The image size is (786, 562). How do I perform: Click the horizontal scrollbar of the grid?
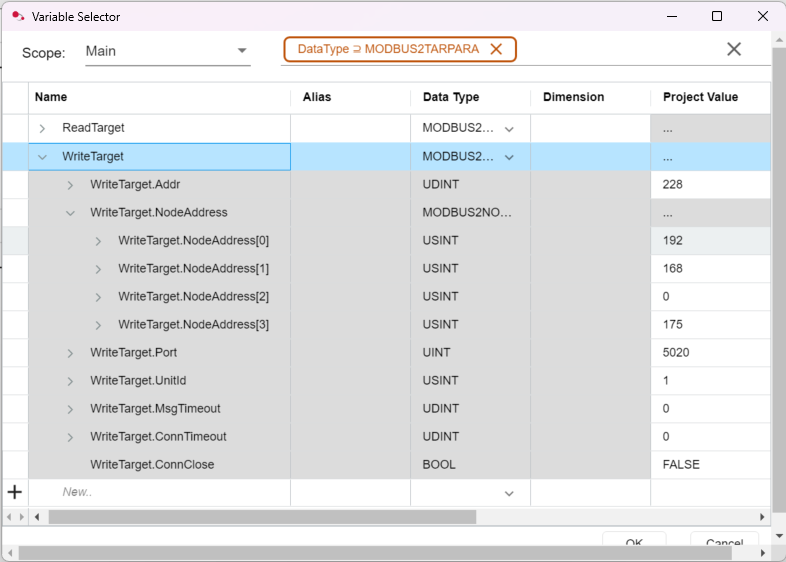262,517
